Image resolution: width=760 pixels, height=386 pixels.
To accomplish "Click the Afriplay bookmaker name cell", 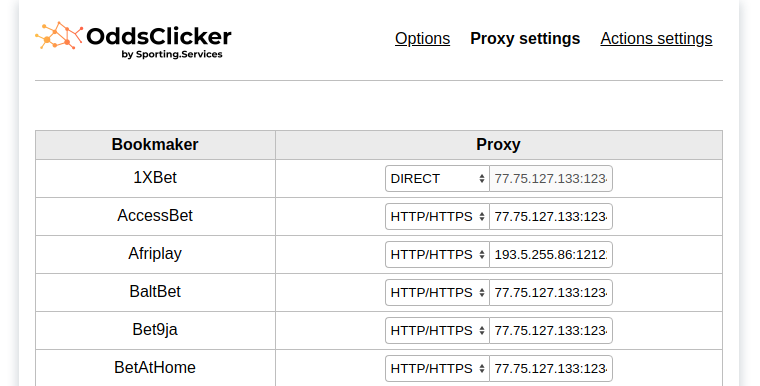I will click(x=155, y=254).
